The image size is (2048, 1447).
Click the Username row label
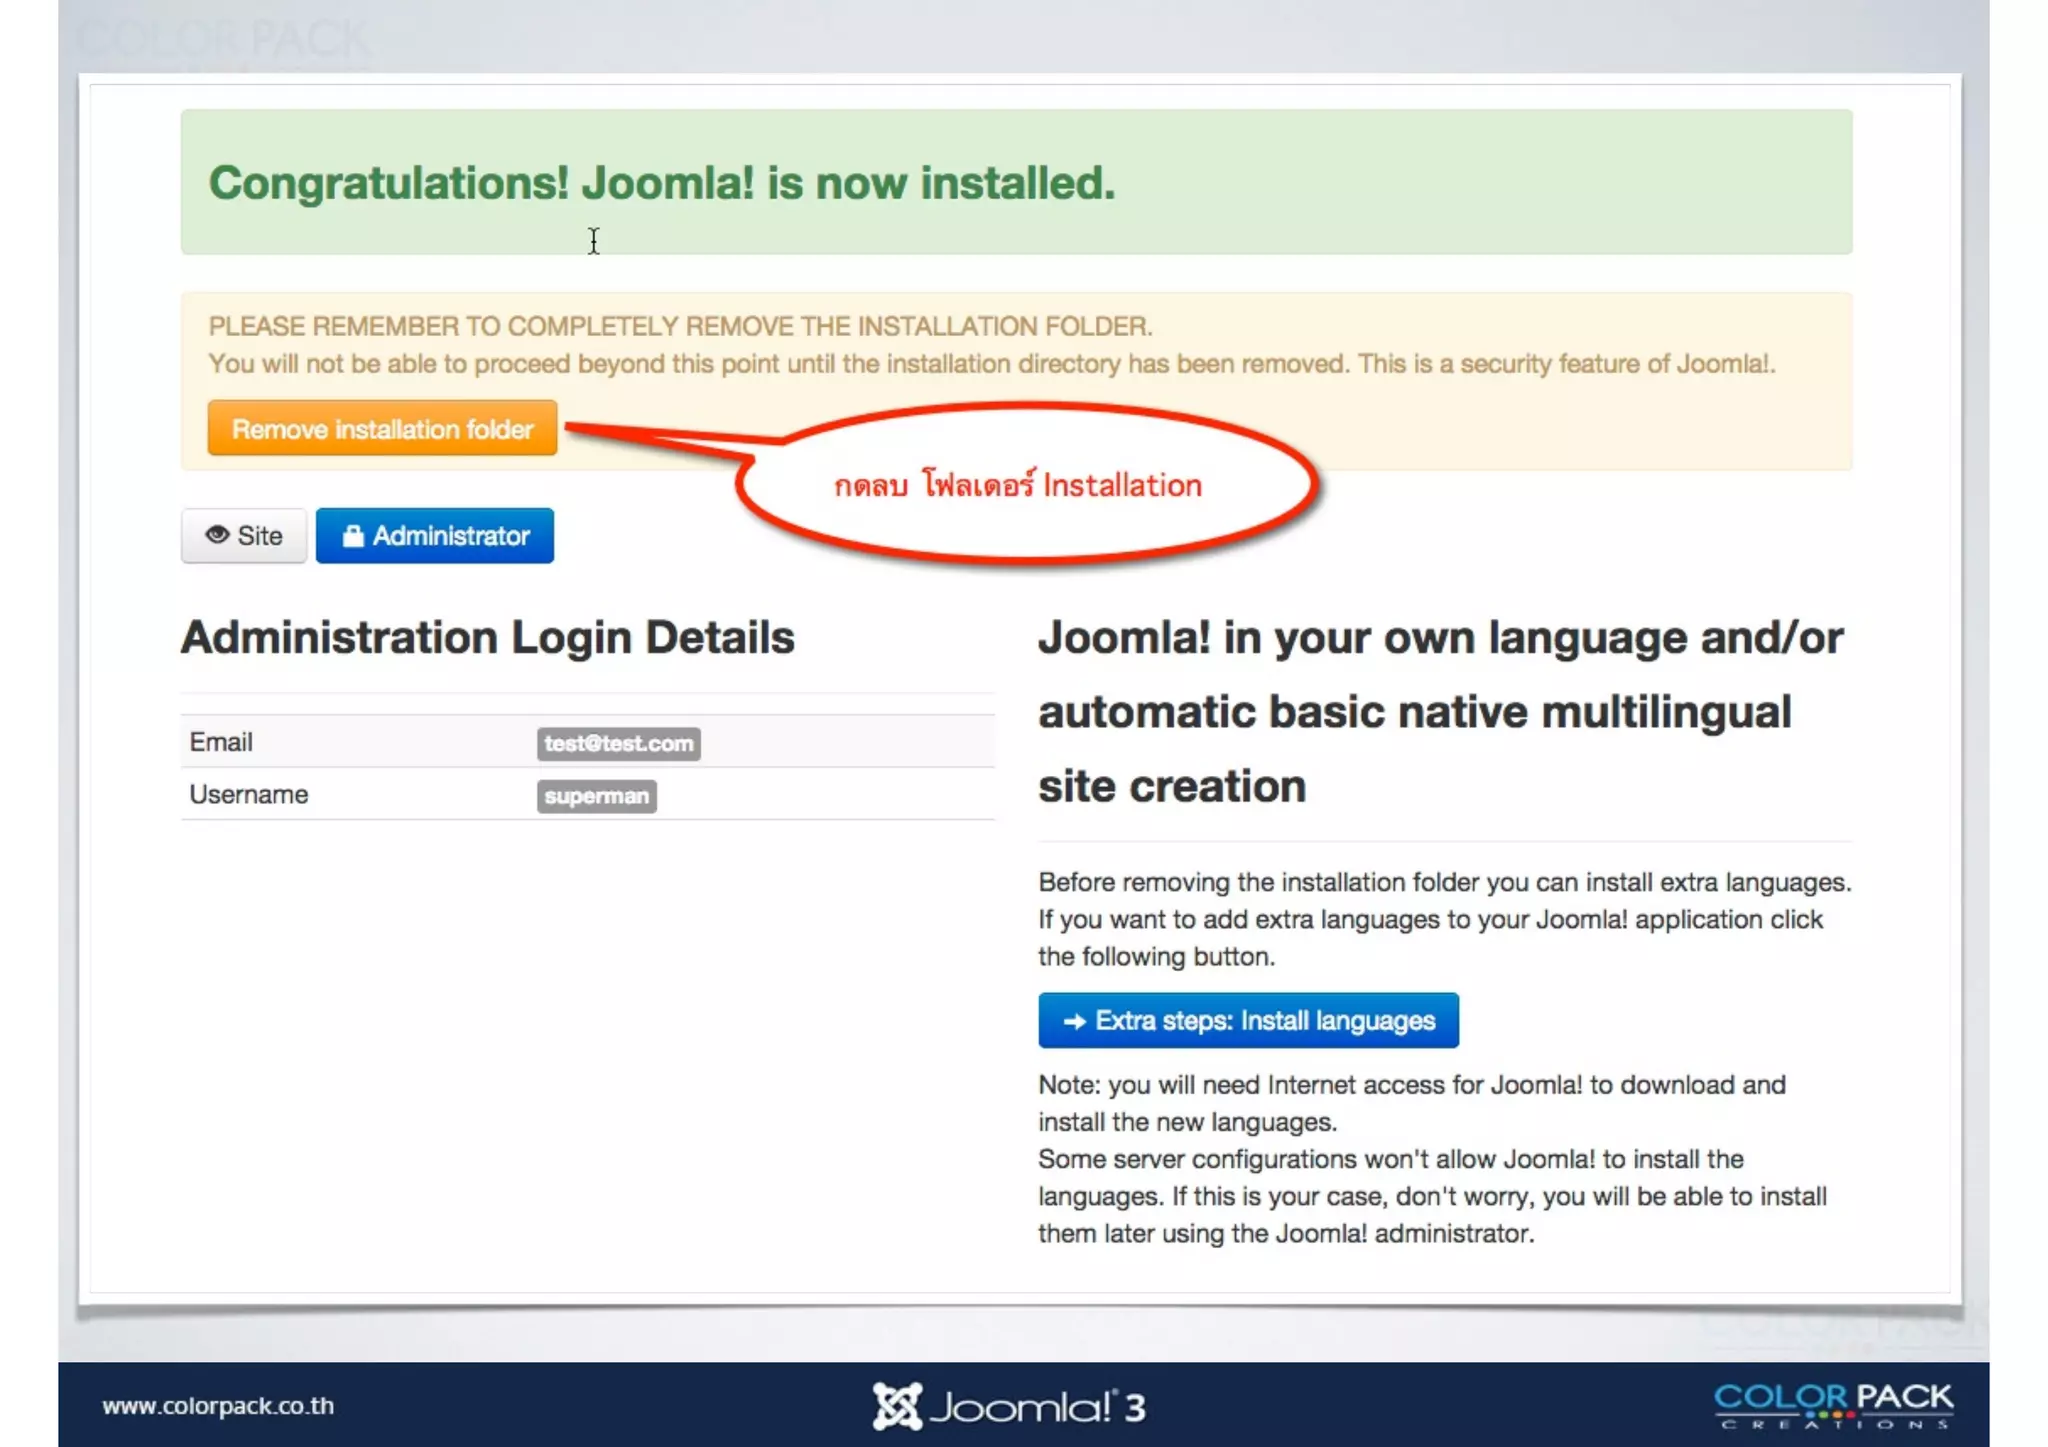pyautogui.click(x=249, y=794)
